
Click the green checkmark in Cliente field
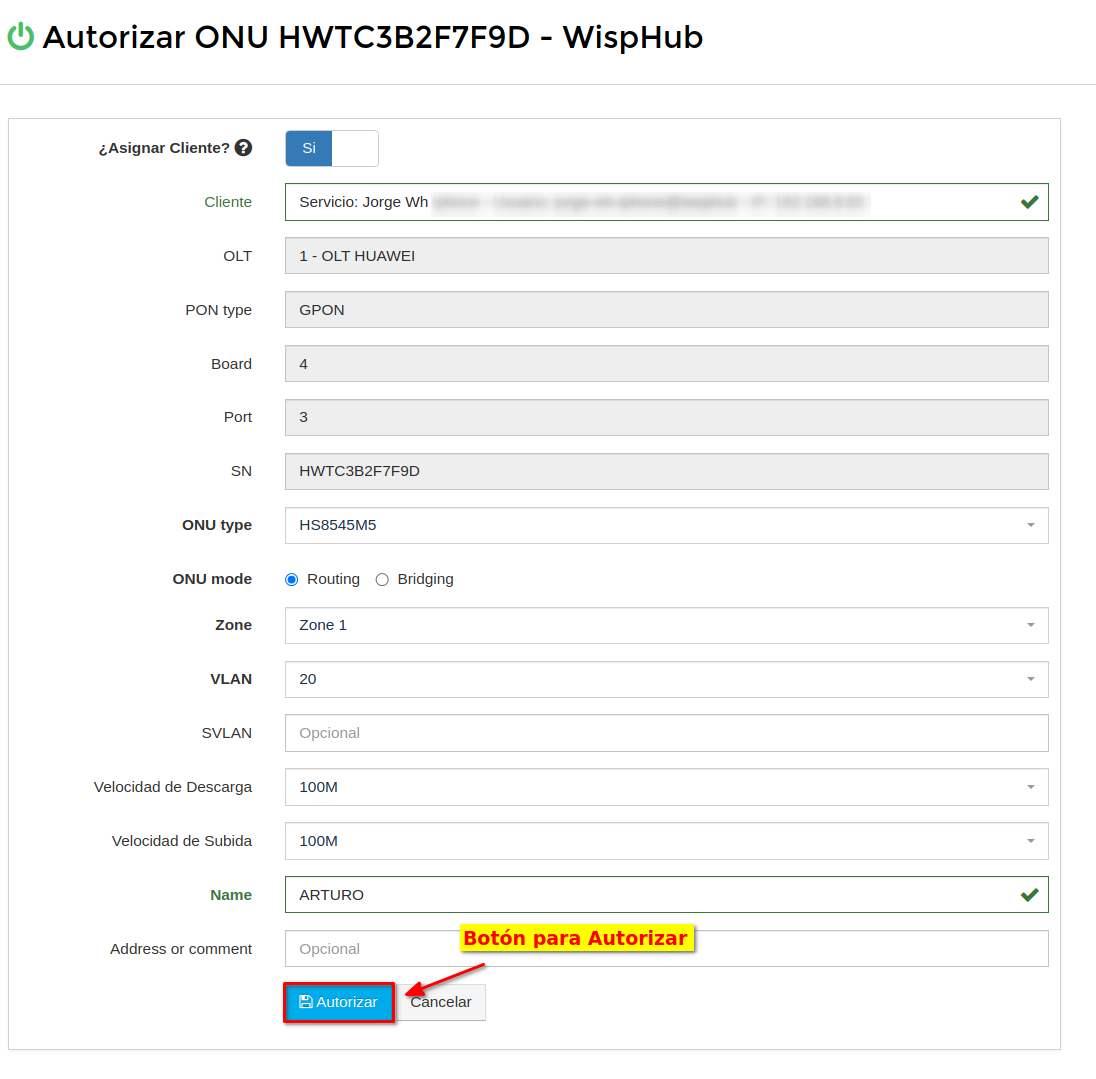point(1029,202)
